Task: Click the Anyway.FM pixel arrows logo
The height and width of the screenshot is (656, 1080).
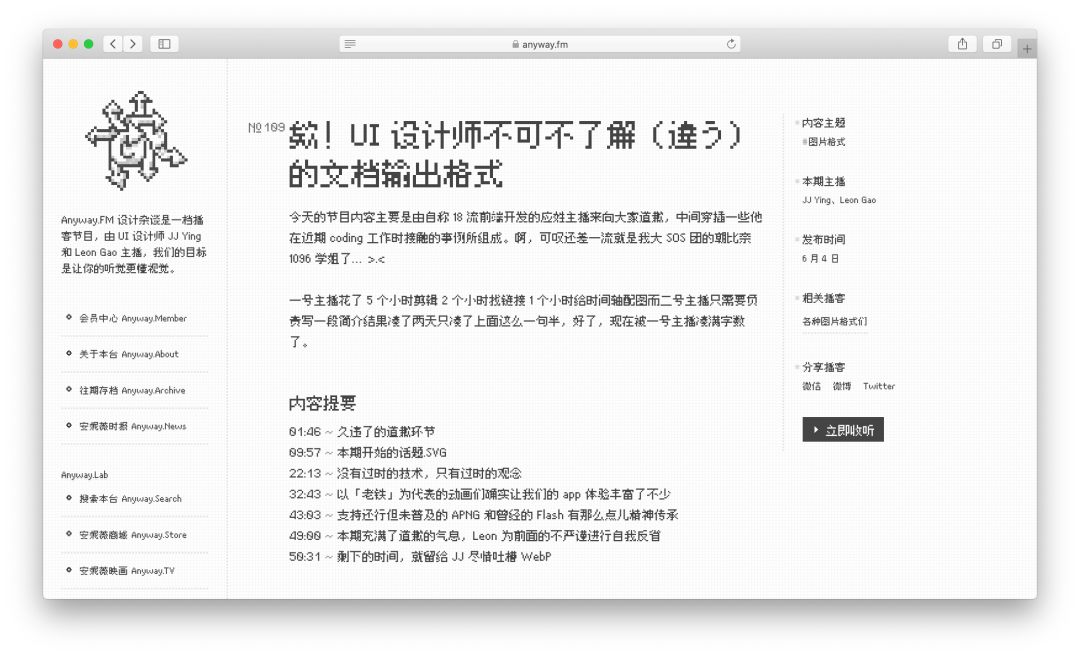Action: click(x=135, y=141)
